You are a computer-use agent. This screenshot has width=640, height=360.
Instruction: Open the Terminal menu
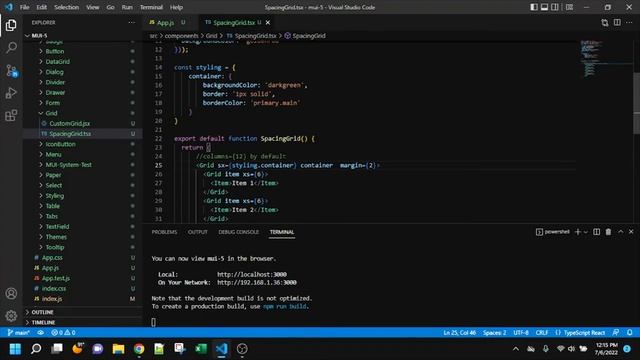coord(151,7)
